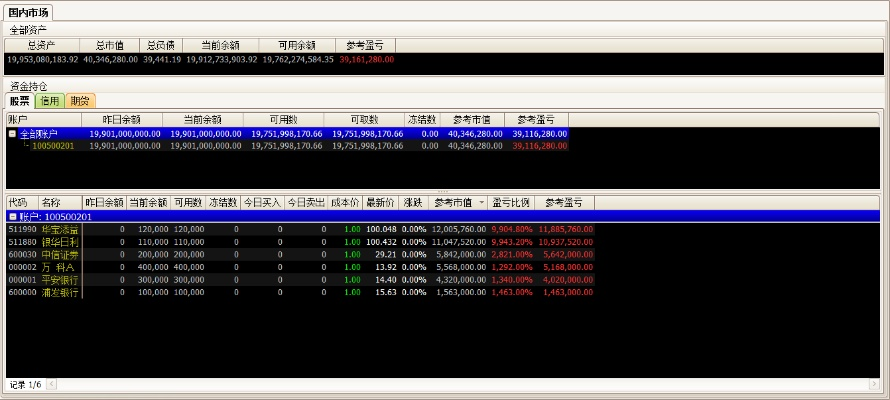Click the 名称 column header

[60, 203]
